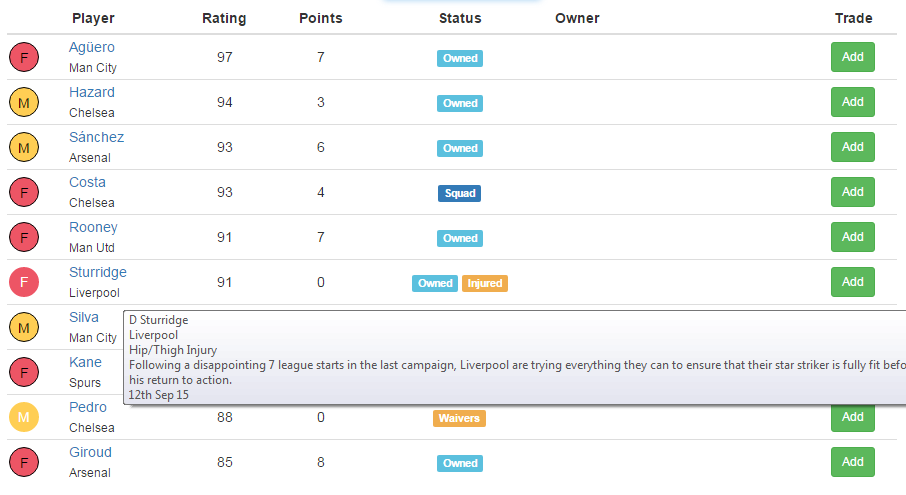The height and width of the screenshot is (495, 906).
Task: Open Pedro's player profile link
Action: pyautogui.click(x=88, y=408)
